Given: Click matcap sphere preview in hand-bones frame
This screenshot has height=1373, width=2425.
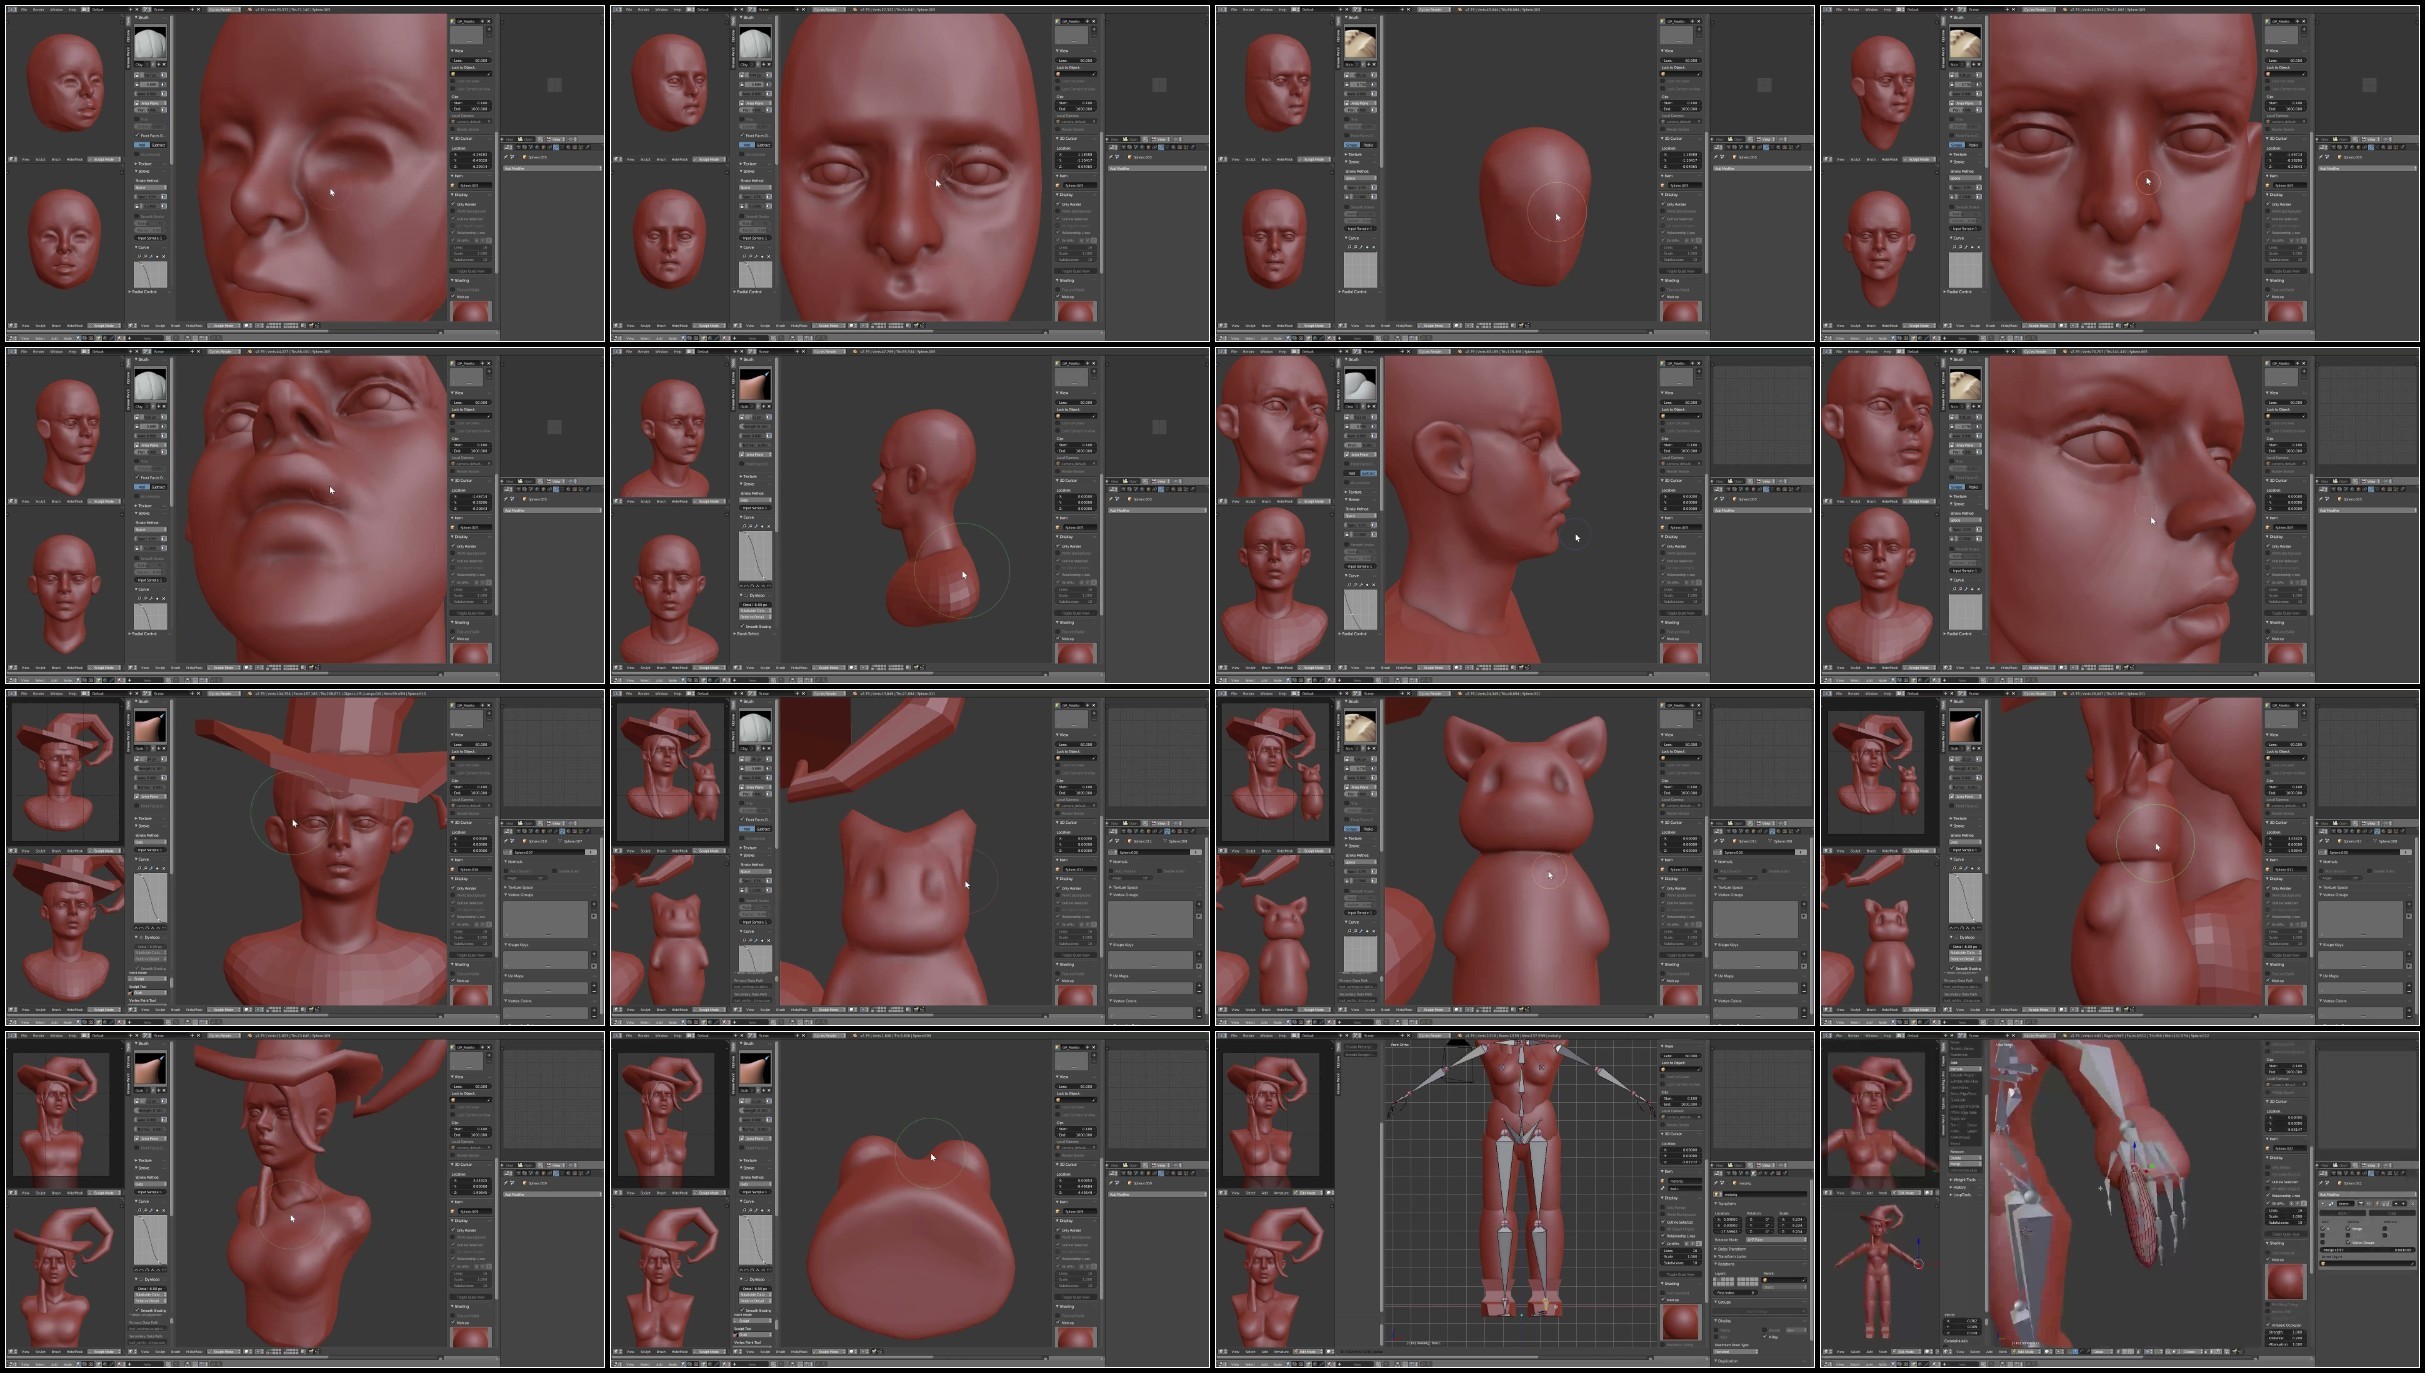Looking at the screenshot, I should click(2286, 1282).
